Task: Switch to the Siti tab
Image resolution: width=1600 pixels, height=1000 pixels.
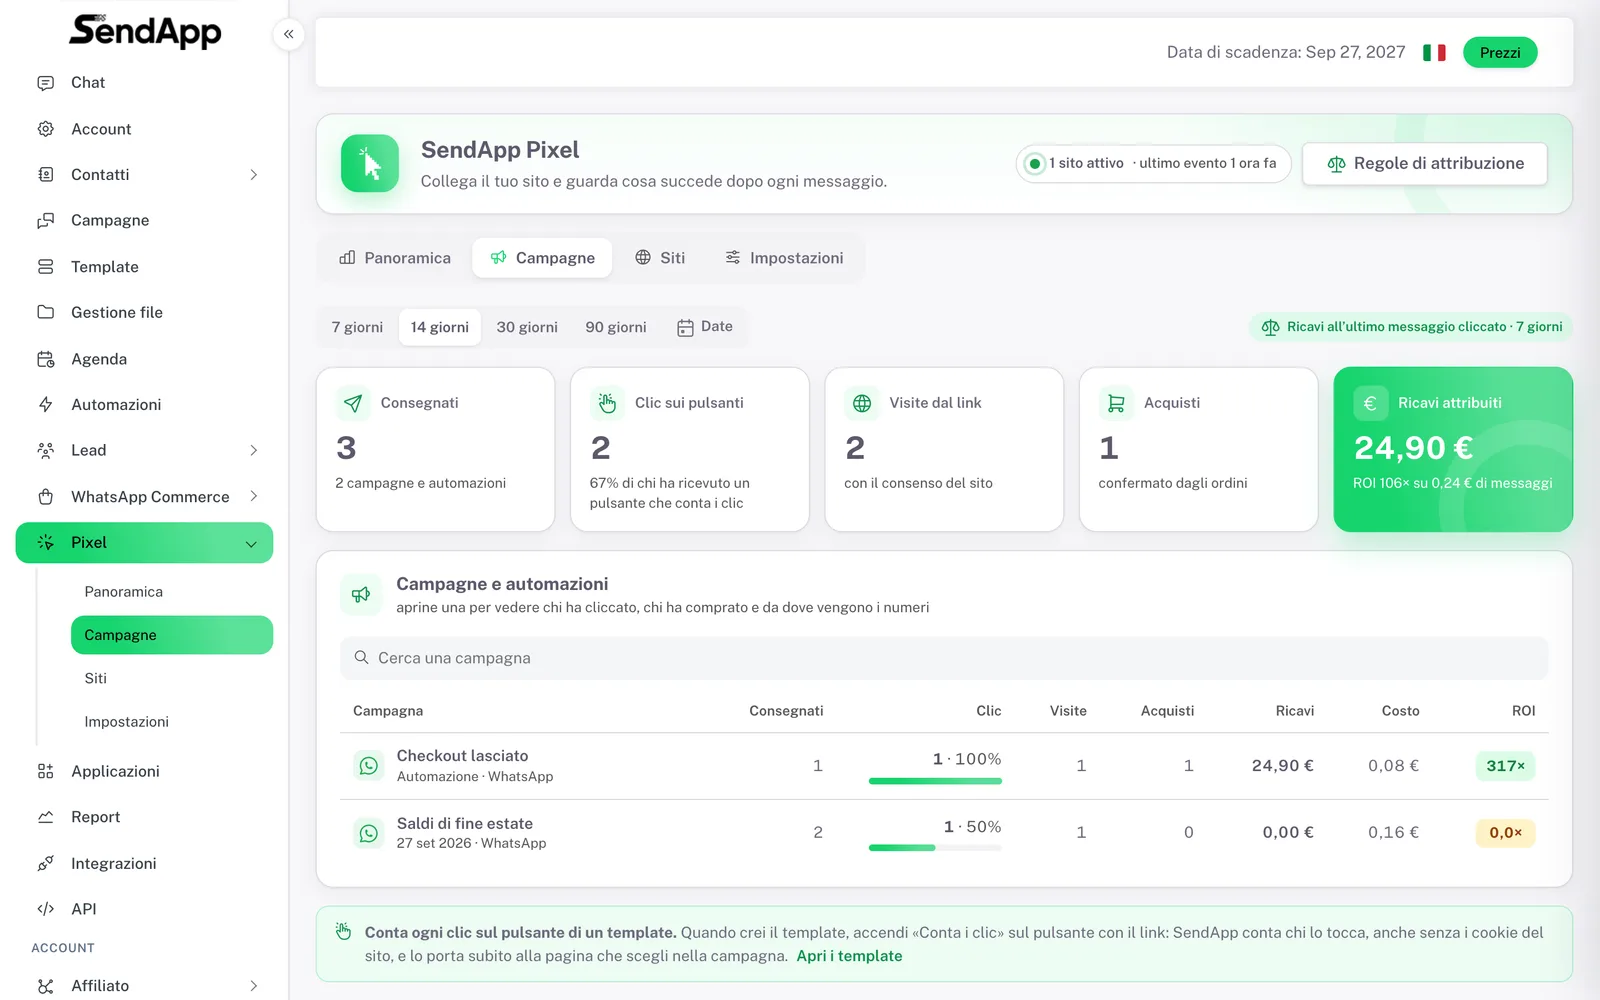Action: (660, 258)
